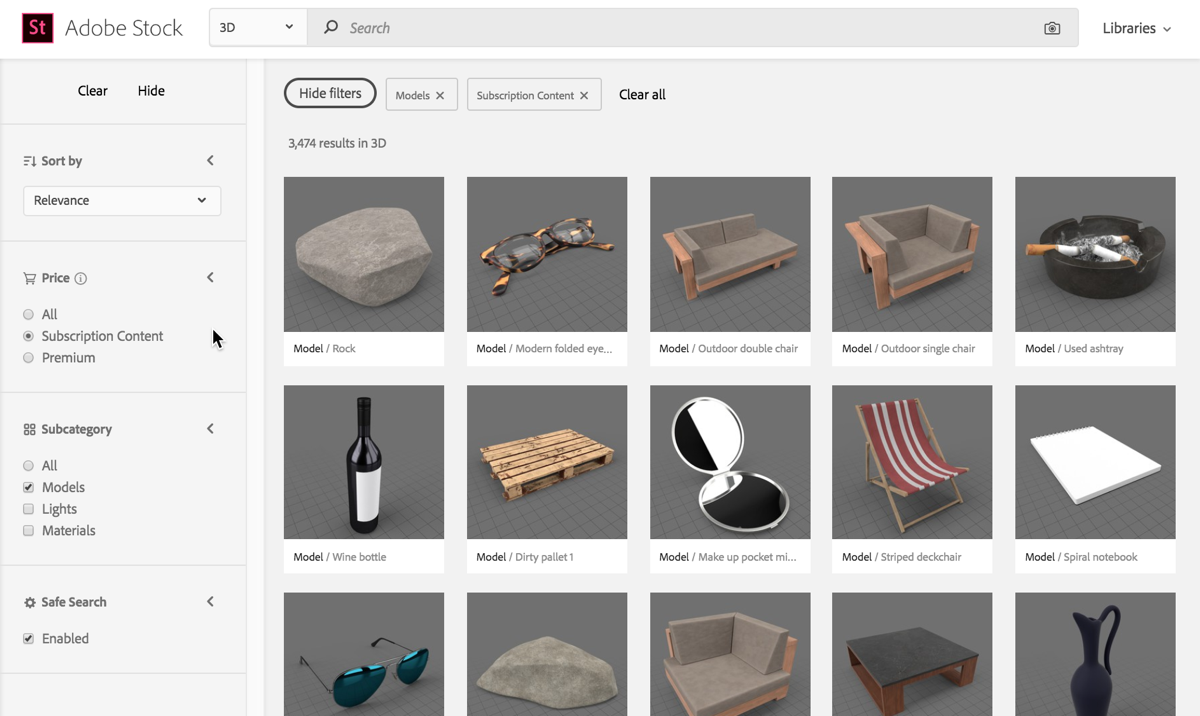This screenshot has height=716, width=1200.
Task: Check the Lights subcategory checkbox
Action: [29, 509]
